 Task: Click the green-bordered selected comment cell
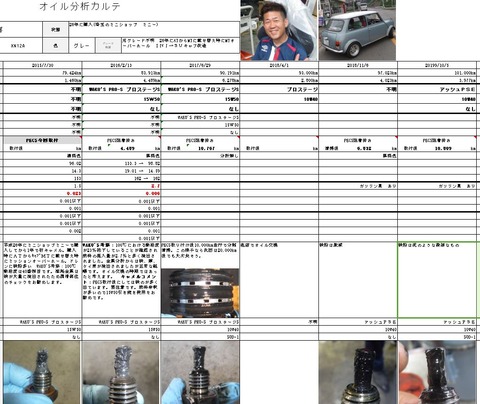(437, 280)
